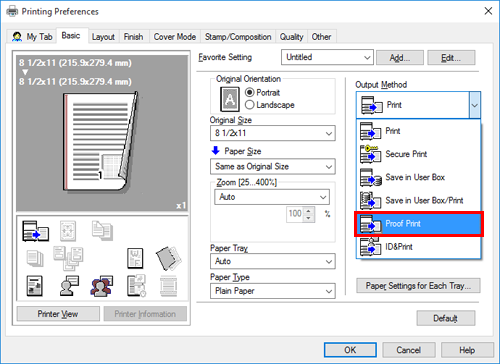Select the Landscape orientation radio button

tap(250, 105)
